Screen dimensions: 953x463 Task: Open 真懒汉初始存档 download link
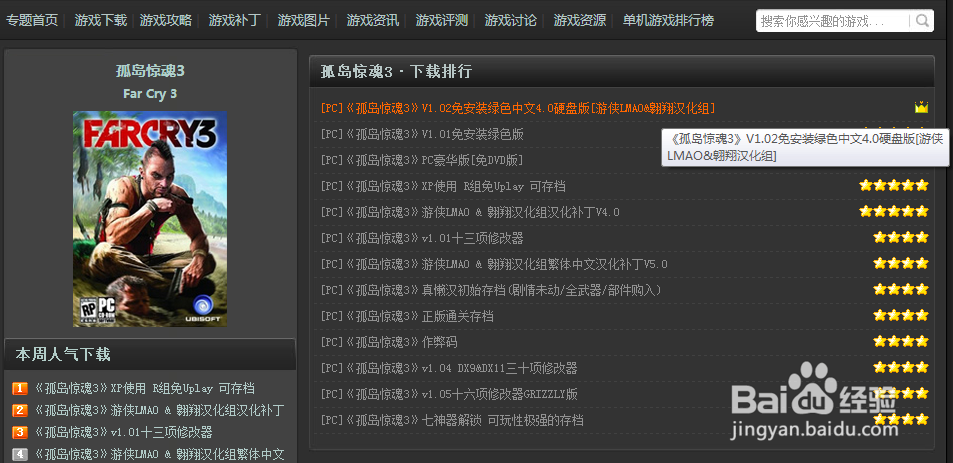point(491,290)
